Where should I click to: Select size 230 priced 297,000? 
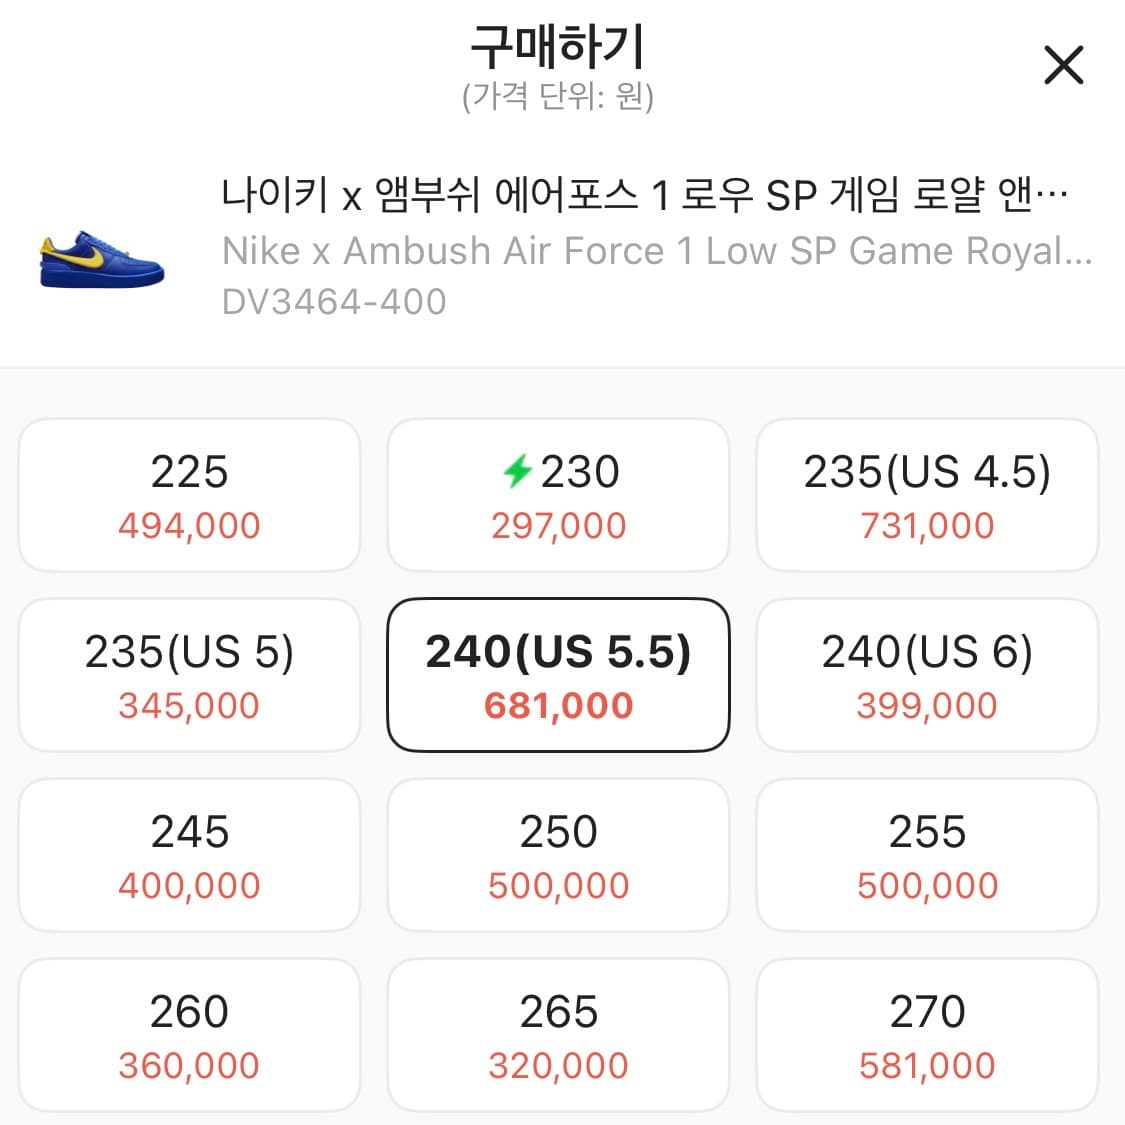tap(558, 494)
